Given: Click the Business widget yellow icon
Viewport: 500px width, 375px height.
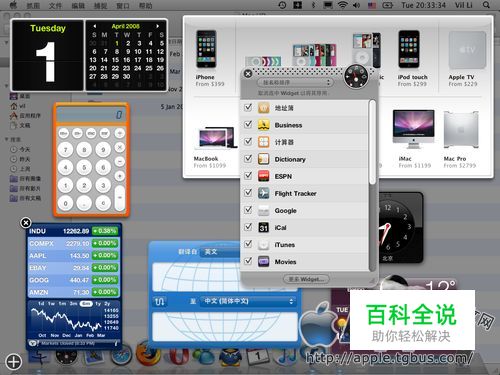Looking at the screenshot, I should pyautogui.click(x=264, y=125).
